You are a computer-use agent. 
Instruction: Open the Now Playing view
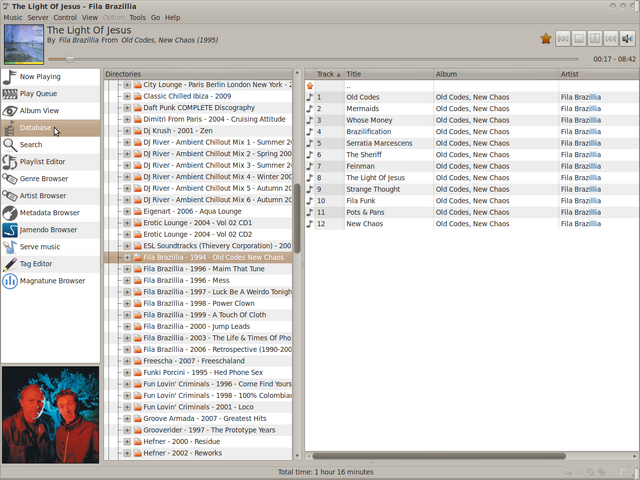click(x=50, y=77)
